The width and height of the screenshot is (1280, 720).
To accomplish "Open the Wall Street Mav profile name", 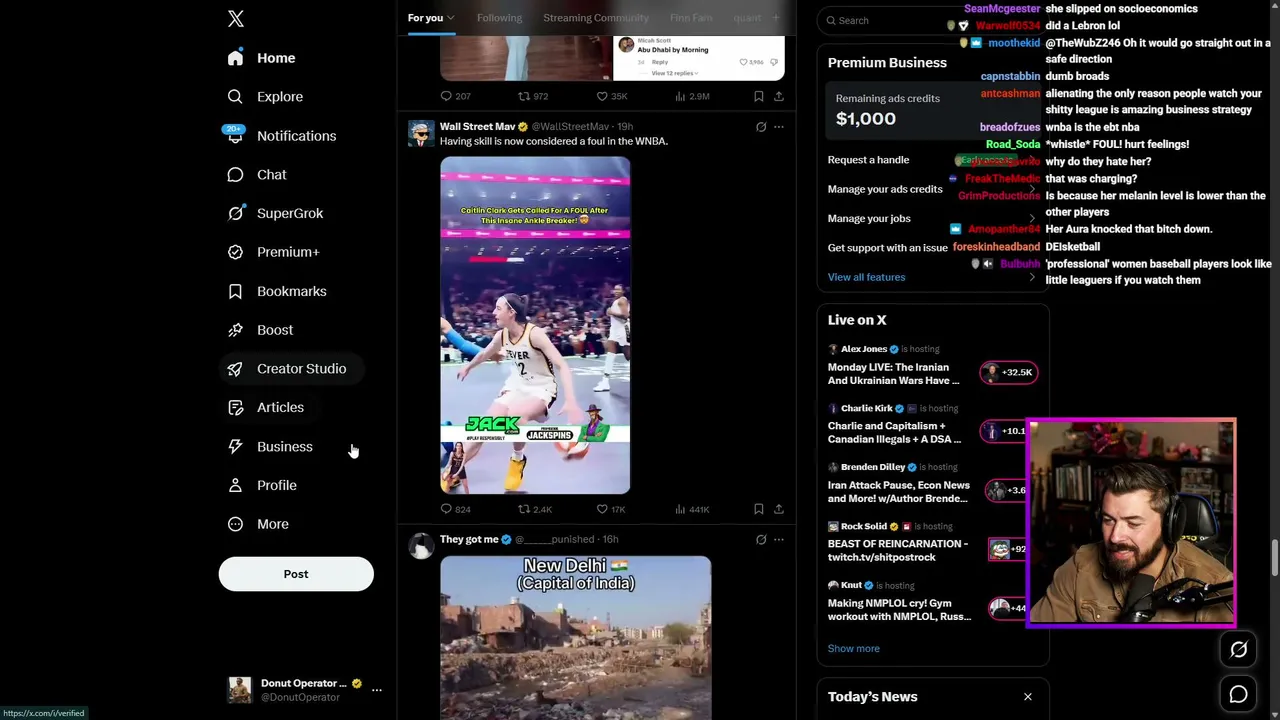I will (477, 127).
